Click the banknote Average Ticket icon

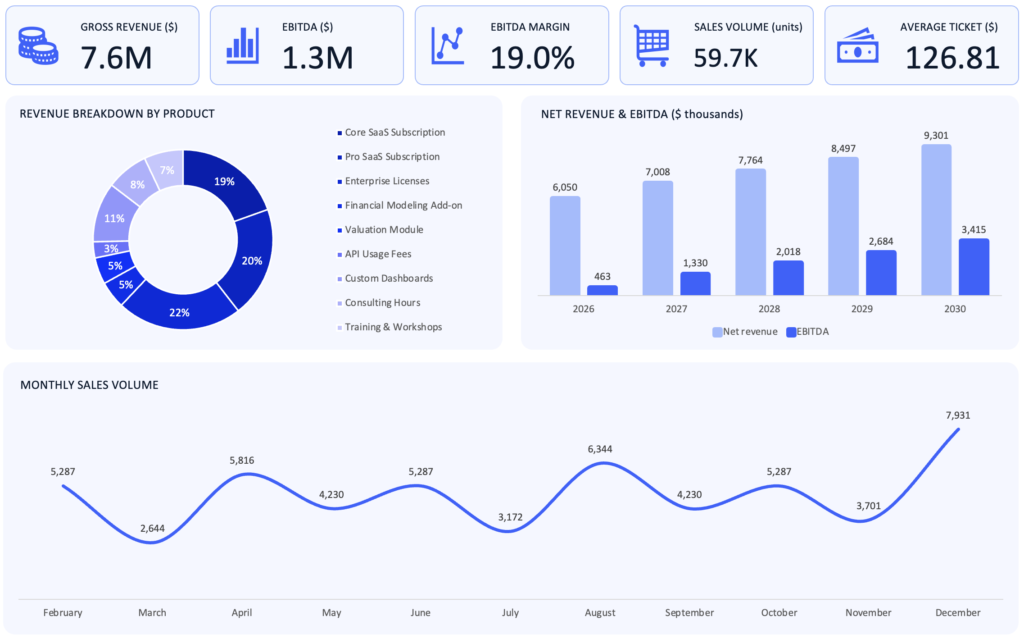[x=857, y=46]
